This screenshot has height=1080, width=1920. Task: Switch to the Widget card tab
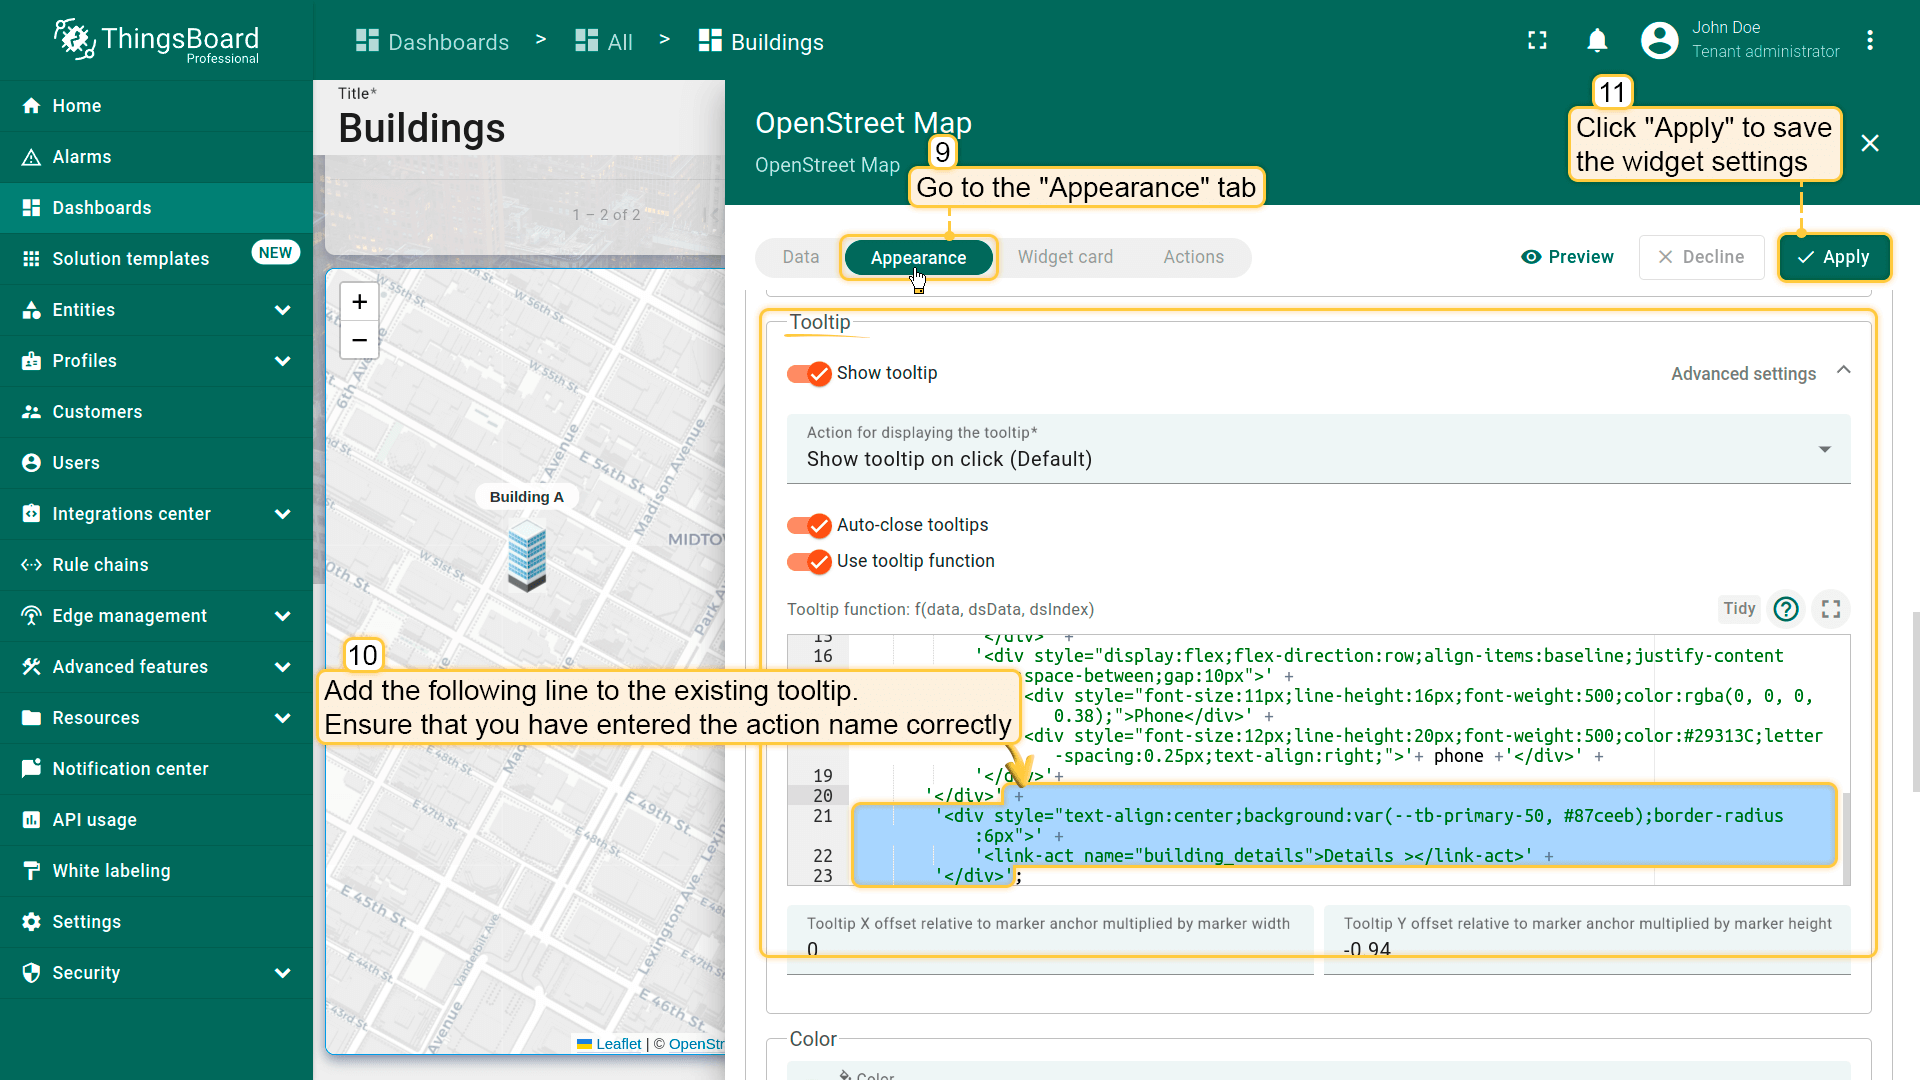coord(1064,257)
